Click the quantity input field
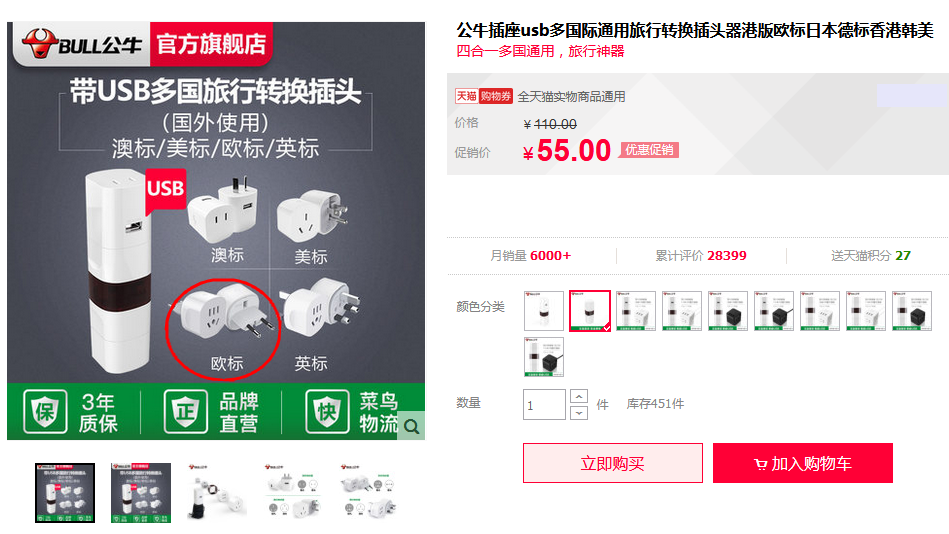This screenshot has width=949, height=534. (544, 404)
